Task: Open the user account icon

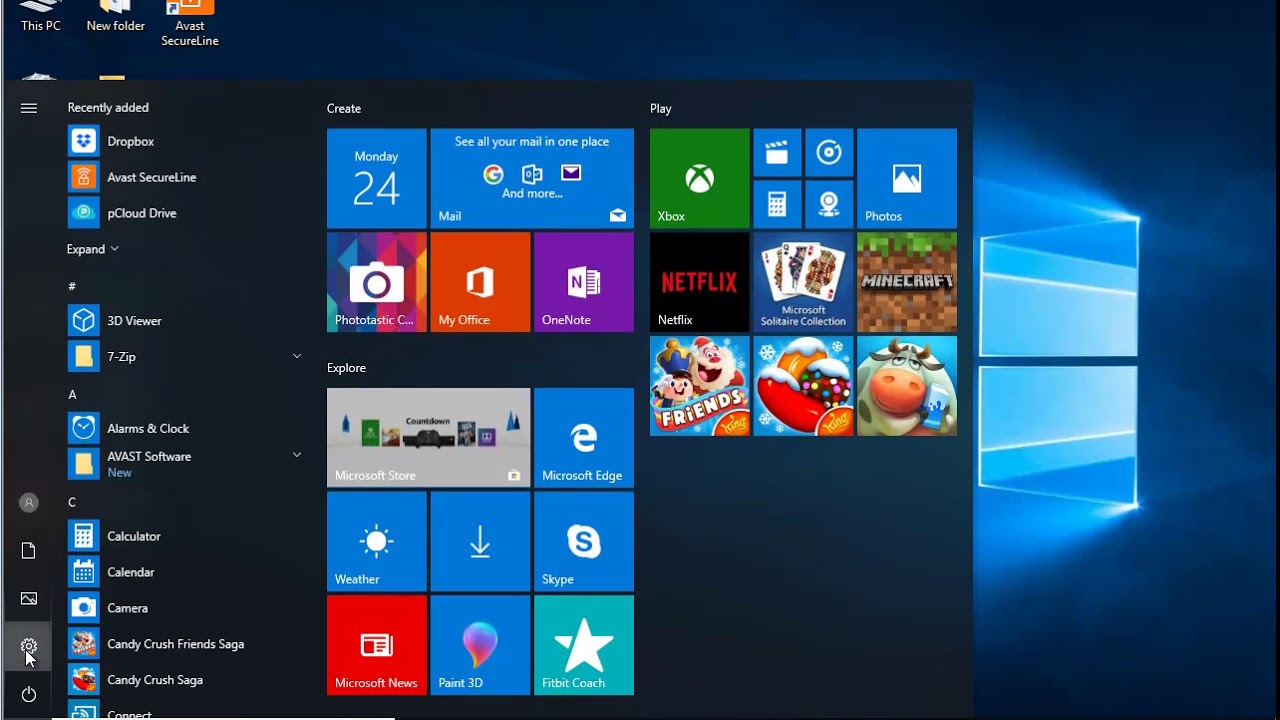Action: point(29,503)
